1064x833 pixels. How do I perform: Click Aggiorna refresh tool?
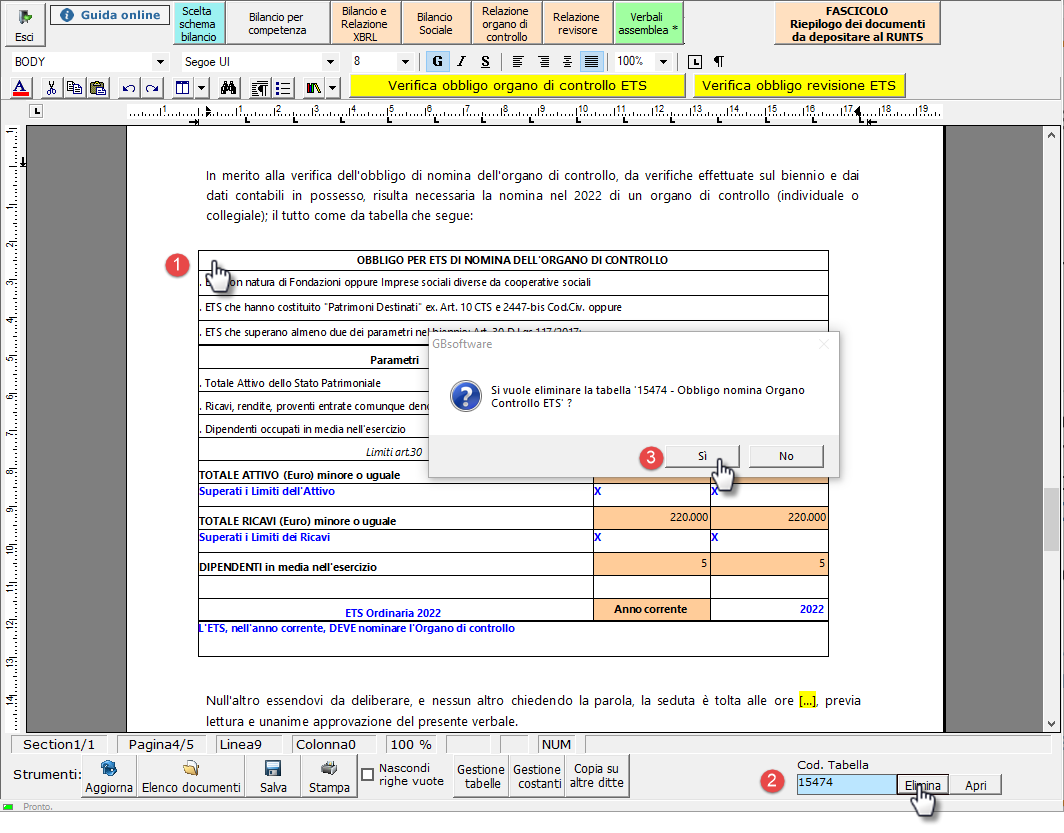(x=109, y=777)
